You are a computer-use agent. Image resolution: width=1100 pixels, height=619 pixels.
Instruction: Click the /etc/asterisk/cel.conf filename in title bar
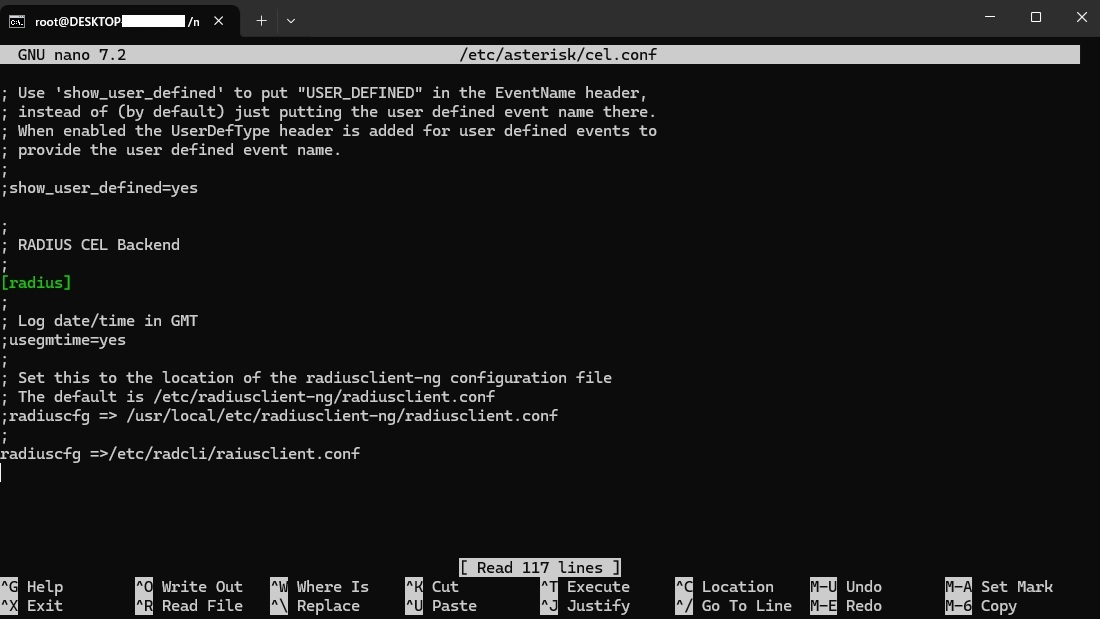558,55
